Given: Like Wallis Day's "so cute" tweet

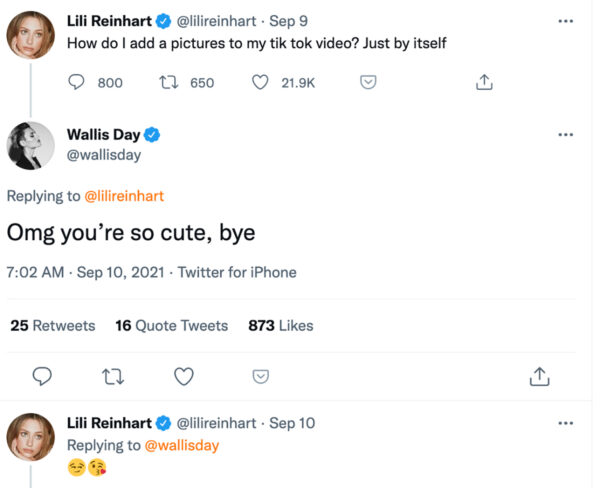Looking at the screenshot, I should pyautogui.click(x=184, y=376).
